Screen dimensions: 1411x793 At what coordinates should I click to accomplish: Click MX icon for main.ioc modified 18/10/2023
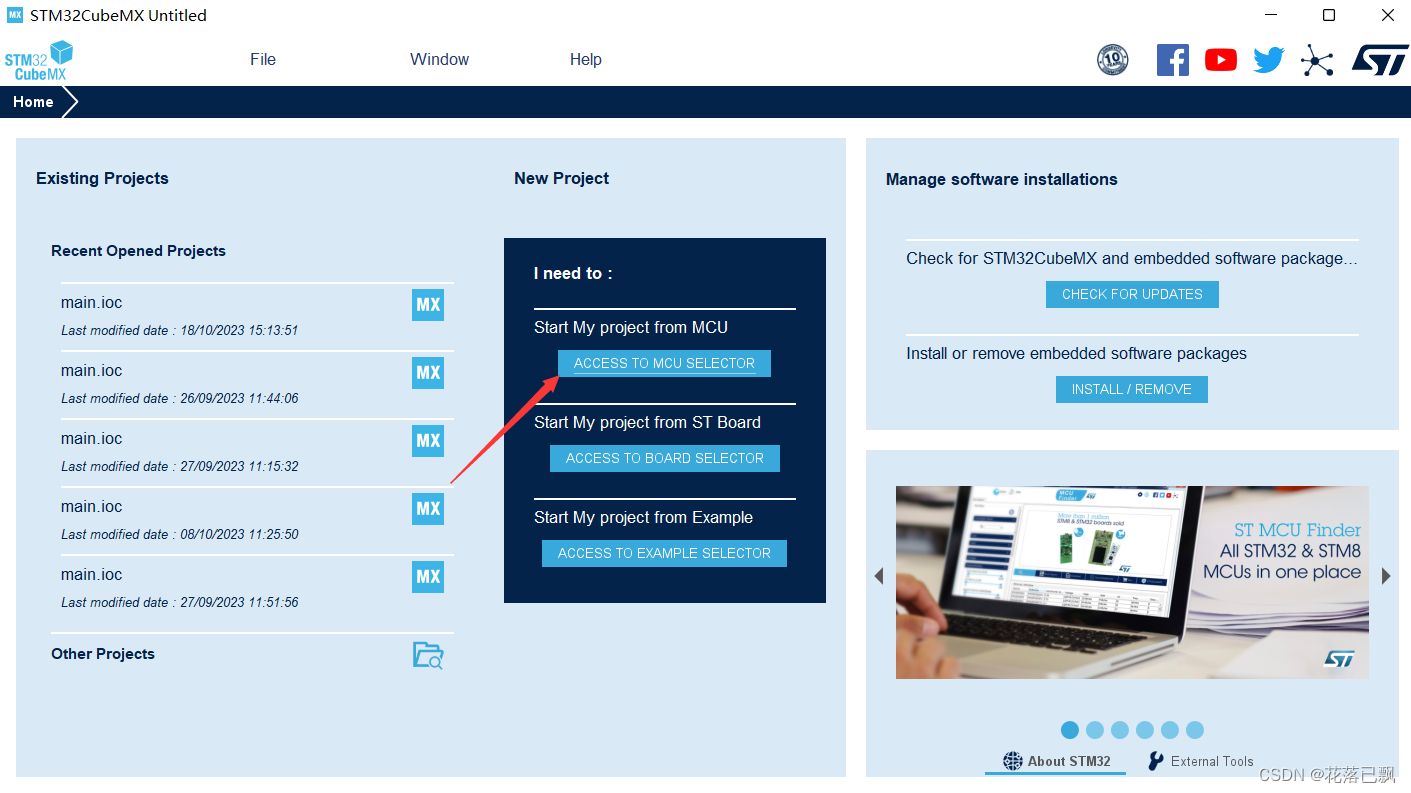[x=428, y=305]
